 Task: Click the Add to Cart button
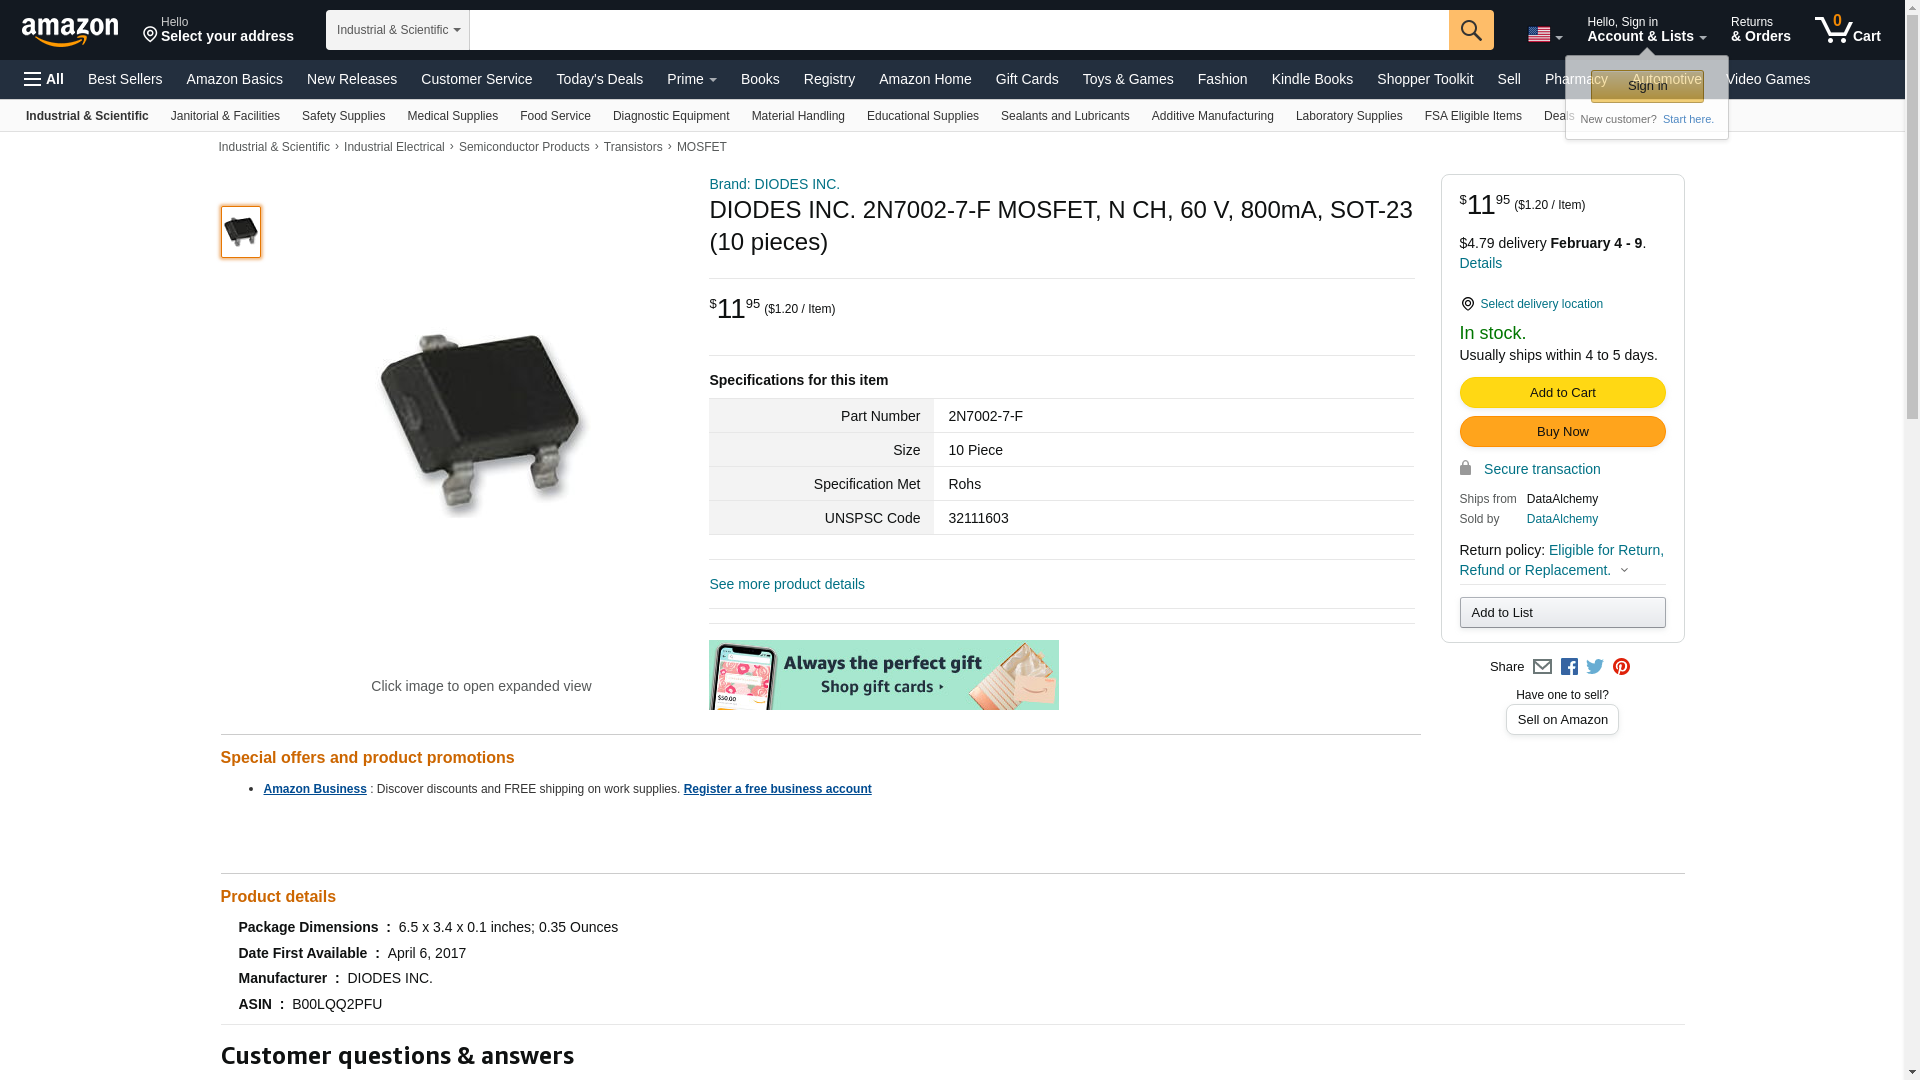[1562, 393]
